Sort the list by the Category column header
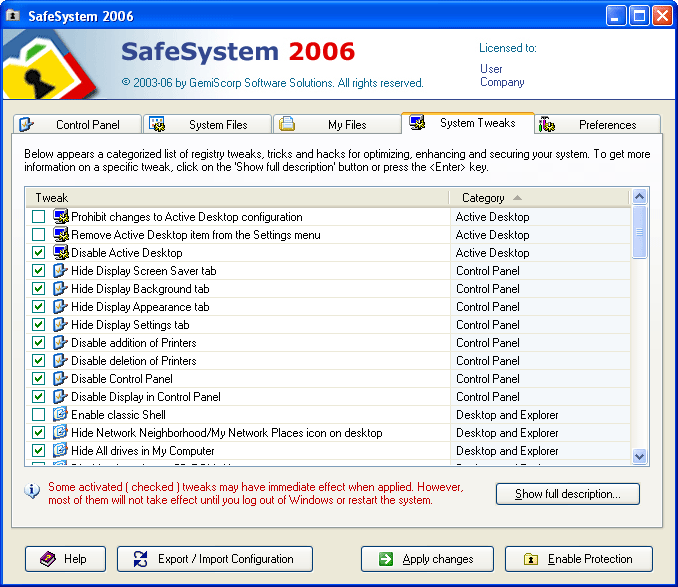Image resolution: width=678 pixels, height=587 pixels. coord(539,198)
